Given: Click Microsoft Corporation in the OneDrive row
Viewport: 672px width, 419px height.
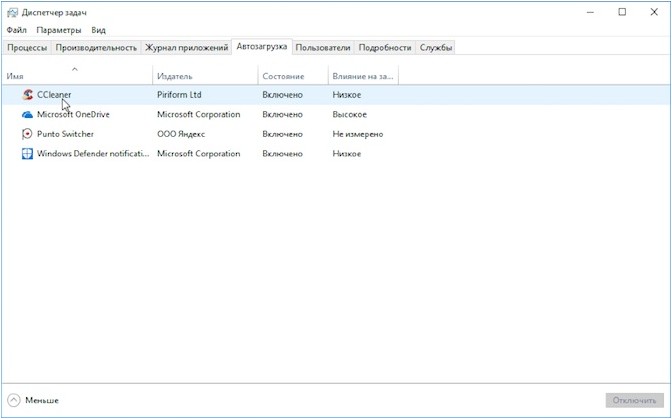Looking at the screenshot, I should click(x=198, y=114).
